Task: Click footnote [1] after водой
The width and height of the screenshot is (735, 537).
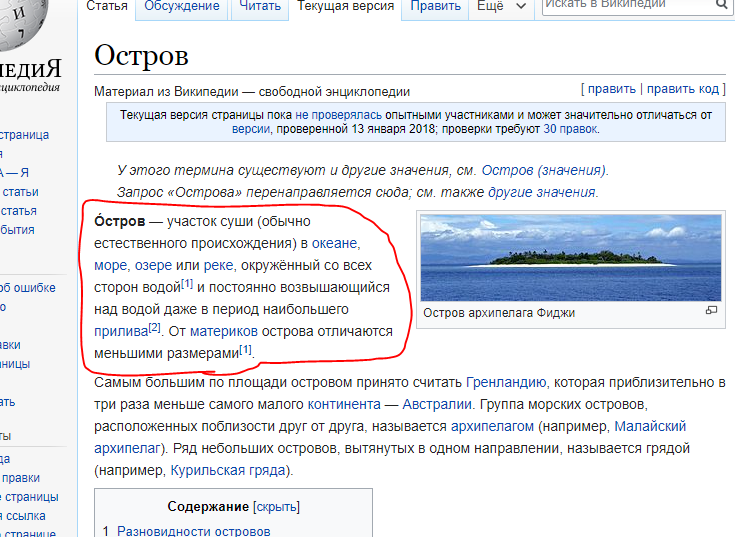Action: point(187,284)
